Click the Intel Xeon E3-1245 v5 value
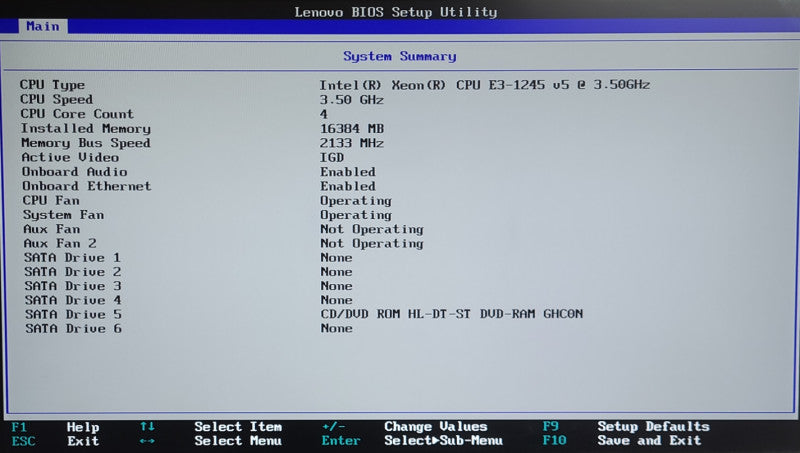This screenshot has width=800, height=453. tap(485, 85)
